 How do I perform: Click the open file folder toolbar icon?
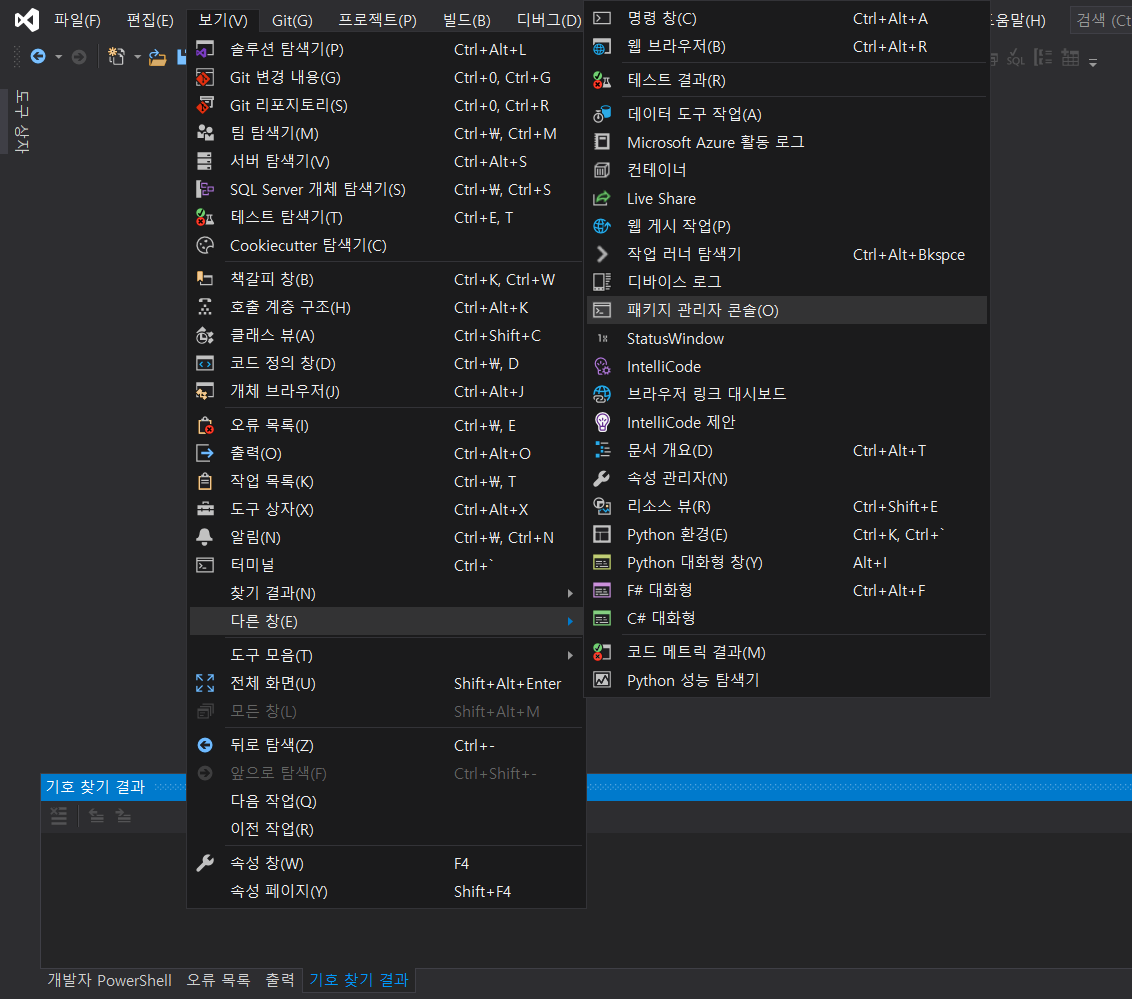(x=157, y=57)
